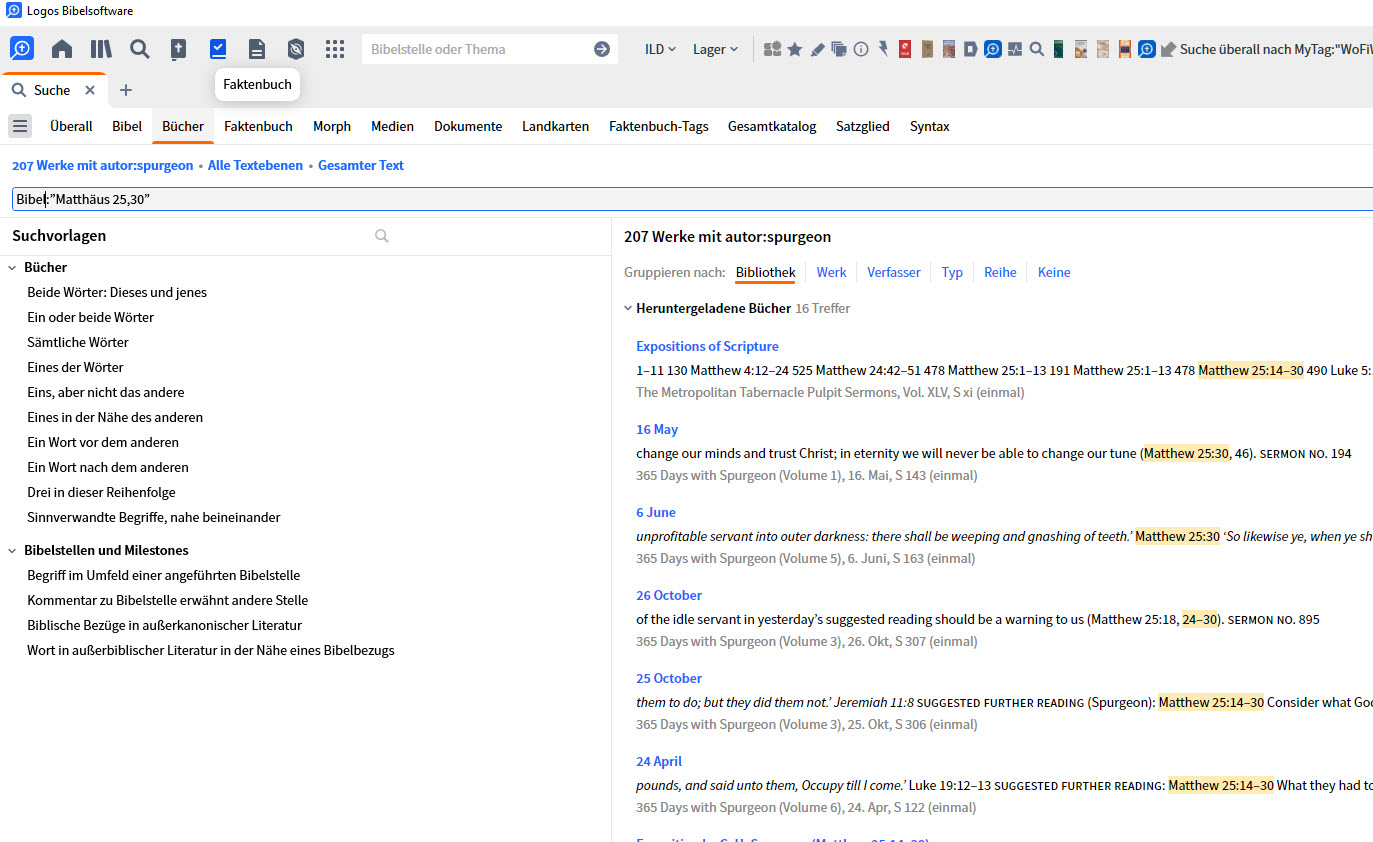Group results by Werk
Viewport: 1373px width, 842px height.
pyautogui.click(x=831, y=272)
